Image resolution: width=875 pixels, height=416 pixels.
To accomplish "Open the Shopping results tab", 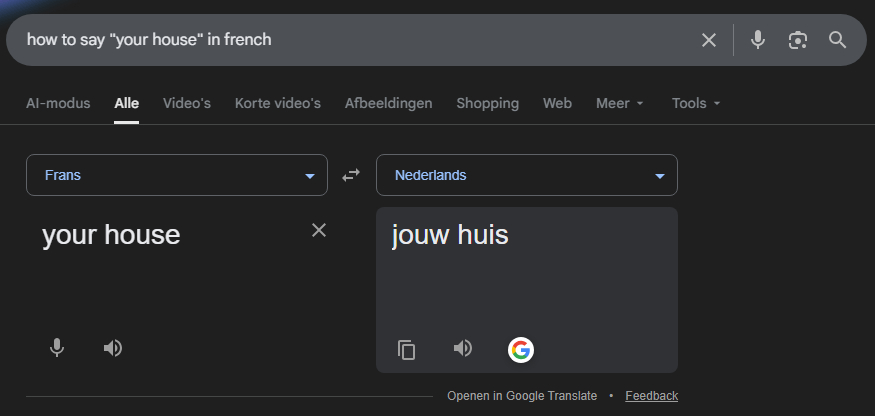I will point(487,103).
